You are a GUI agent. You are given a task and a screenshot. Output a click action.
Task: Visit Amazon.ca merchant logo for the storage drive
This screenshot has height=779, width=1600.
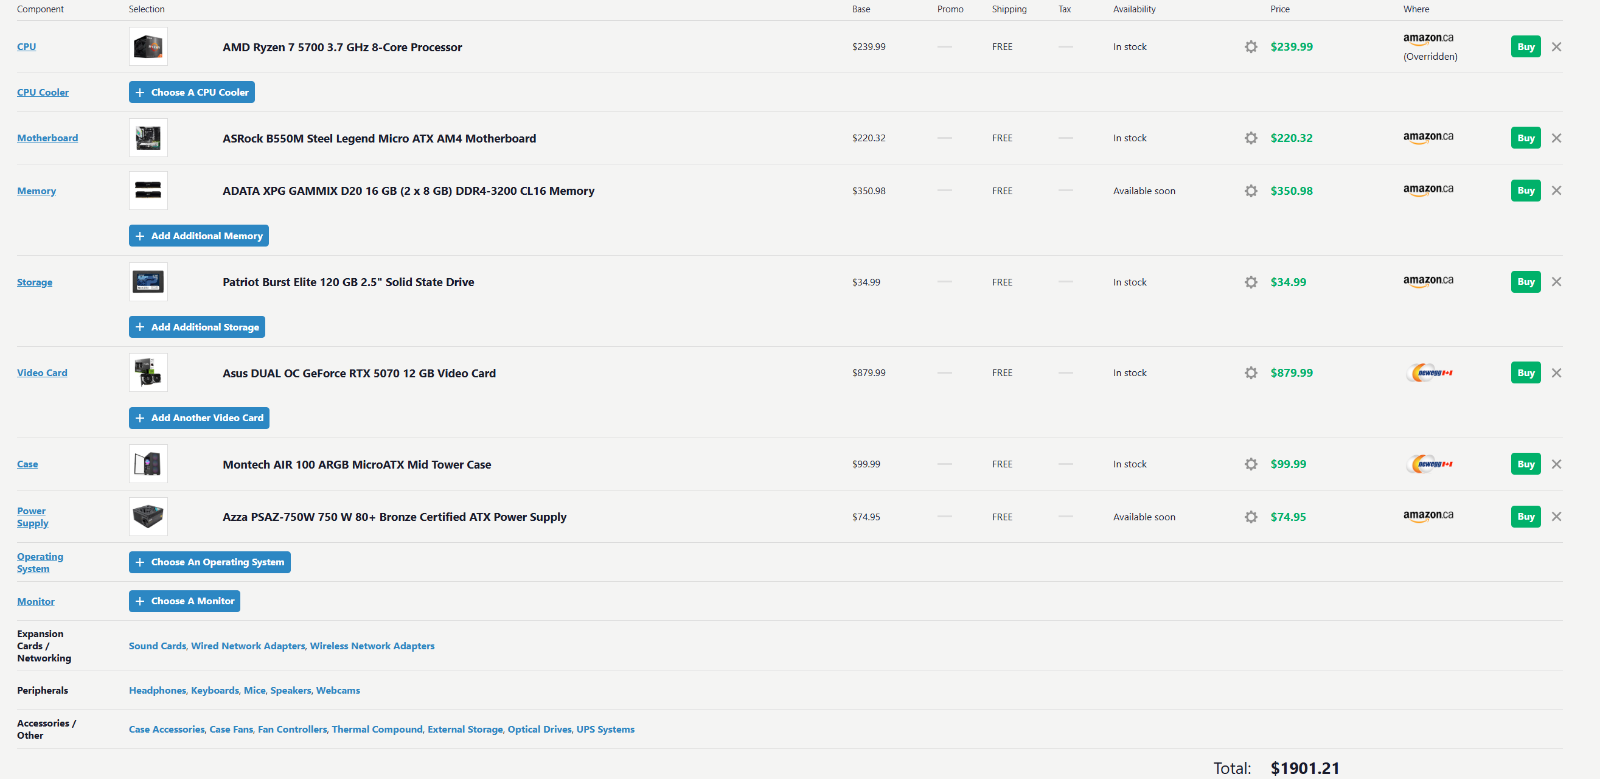point(1428,281)
